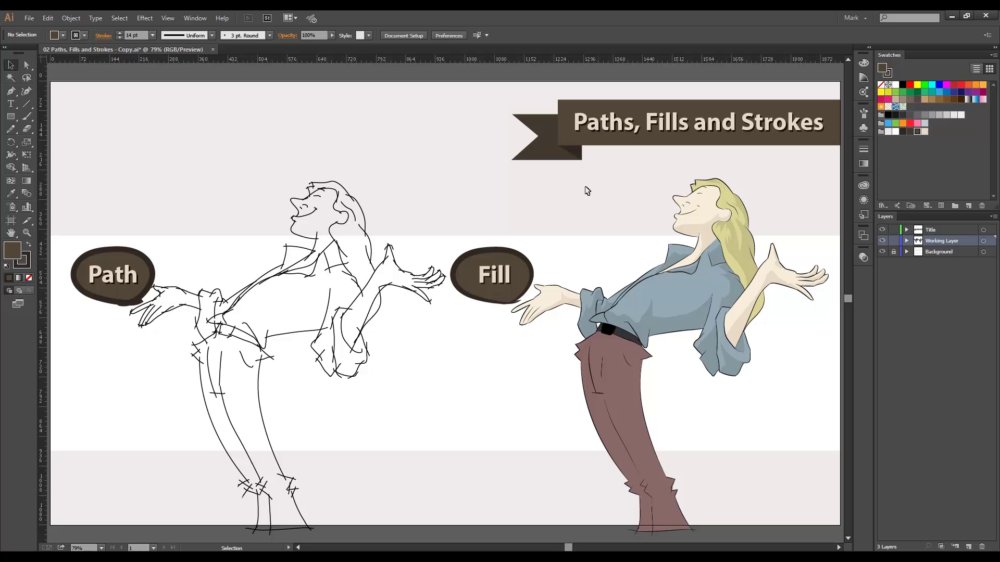Open the Stroke panel lines icon
Viewport: 1000px width, 562px height.
click(864, 149)
